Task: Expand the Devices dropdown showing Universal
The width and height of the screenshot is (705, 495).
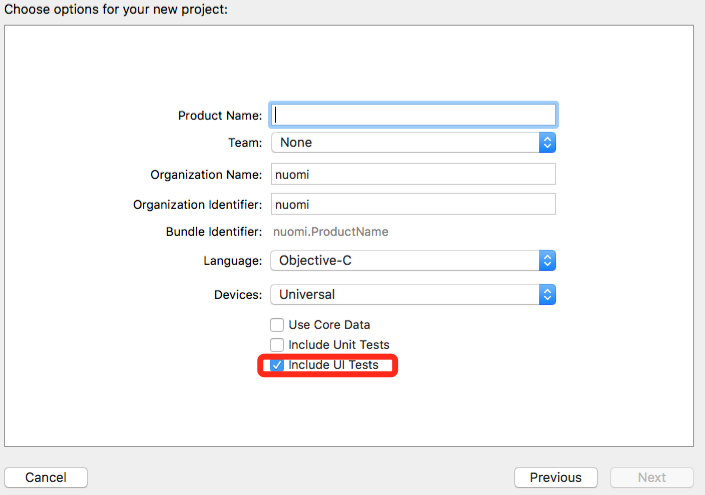Action: pyautogui.click(x=405, y=295)
